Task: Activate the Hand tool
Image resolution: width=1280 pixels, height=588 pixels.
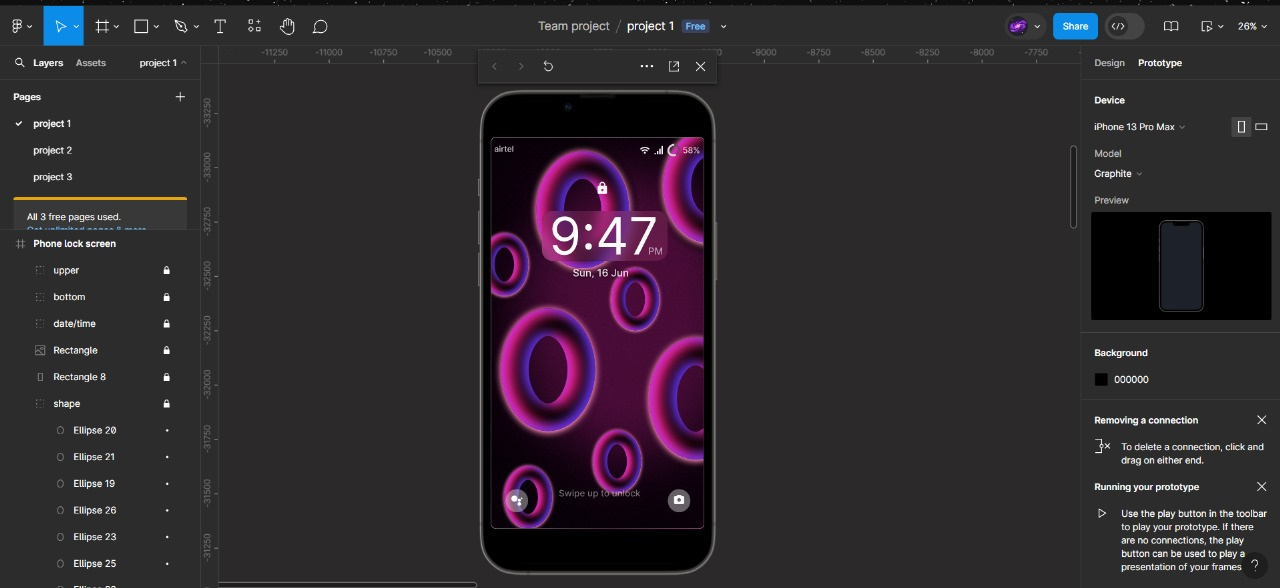Action: [x=287, y=26]
